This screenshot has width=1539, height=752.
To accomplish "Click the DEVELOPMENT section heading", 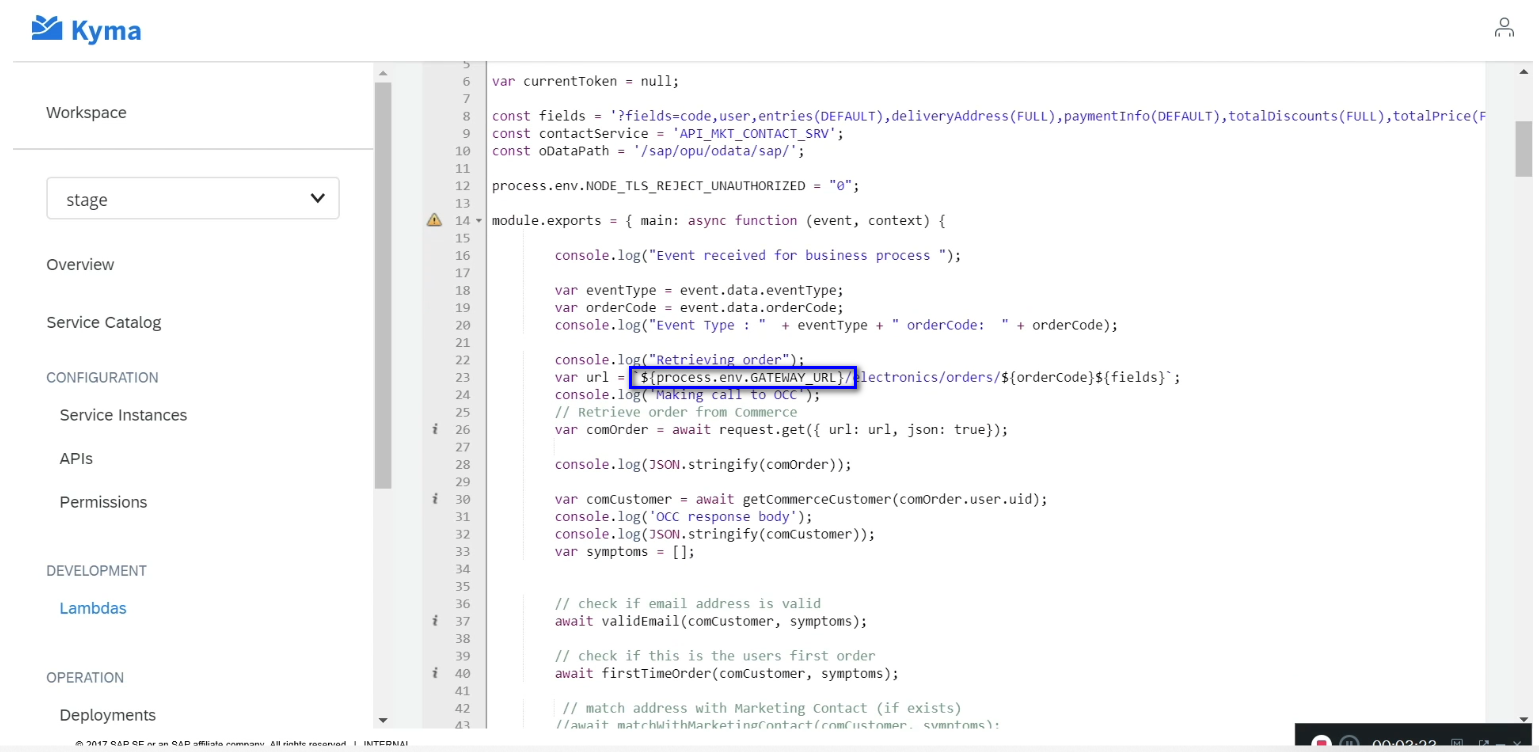I will pyautogui.click(x=96, y=570).
